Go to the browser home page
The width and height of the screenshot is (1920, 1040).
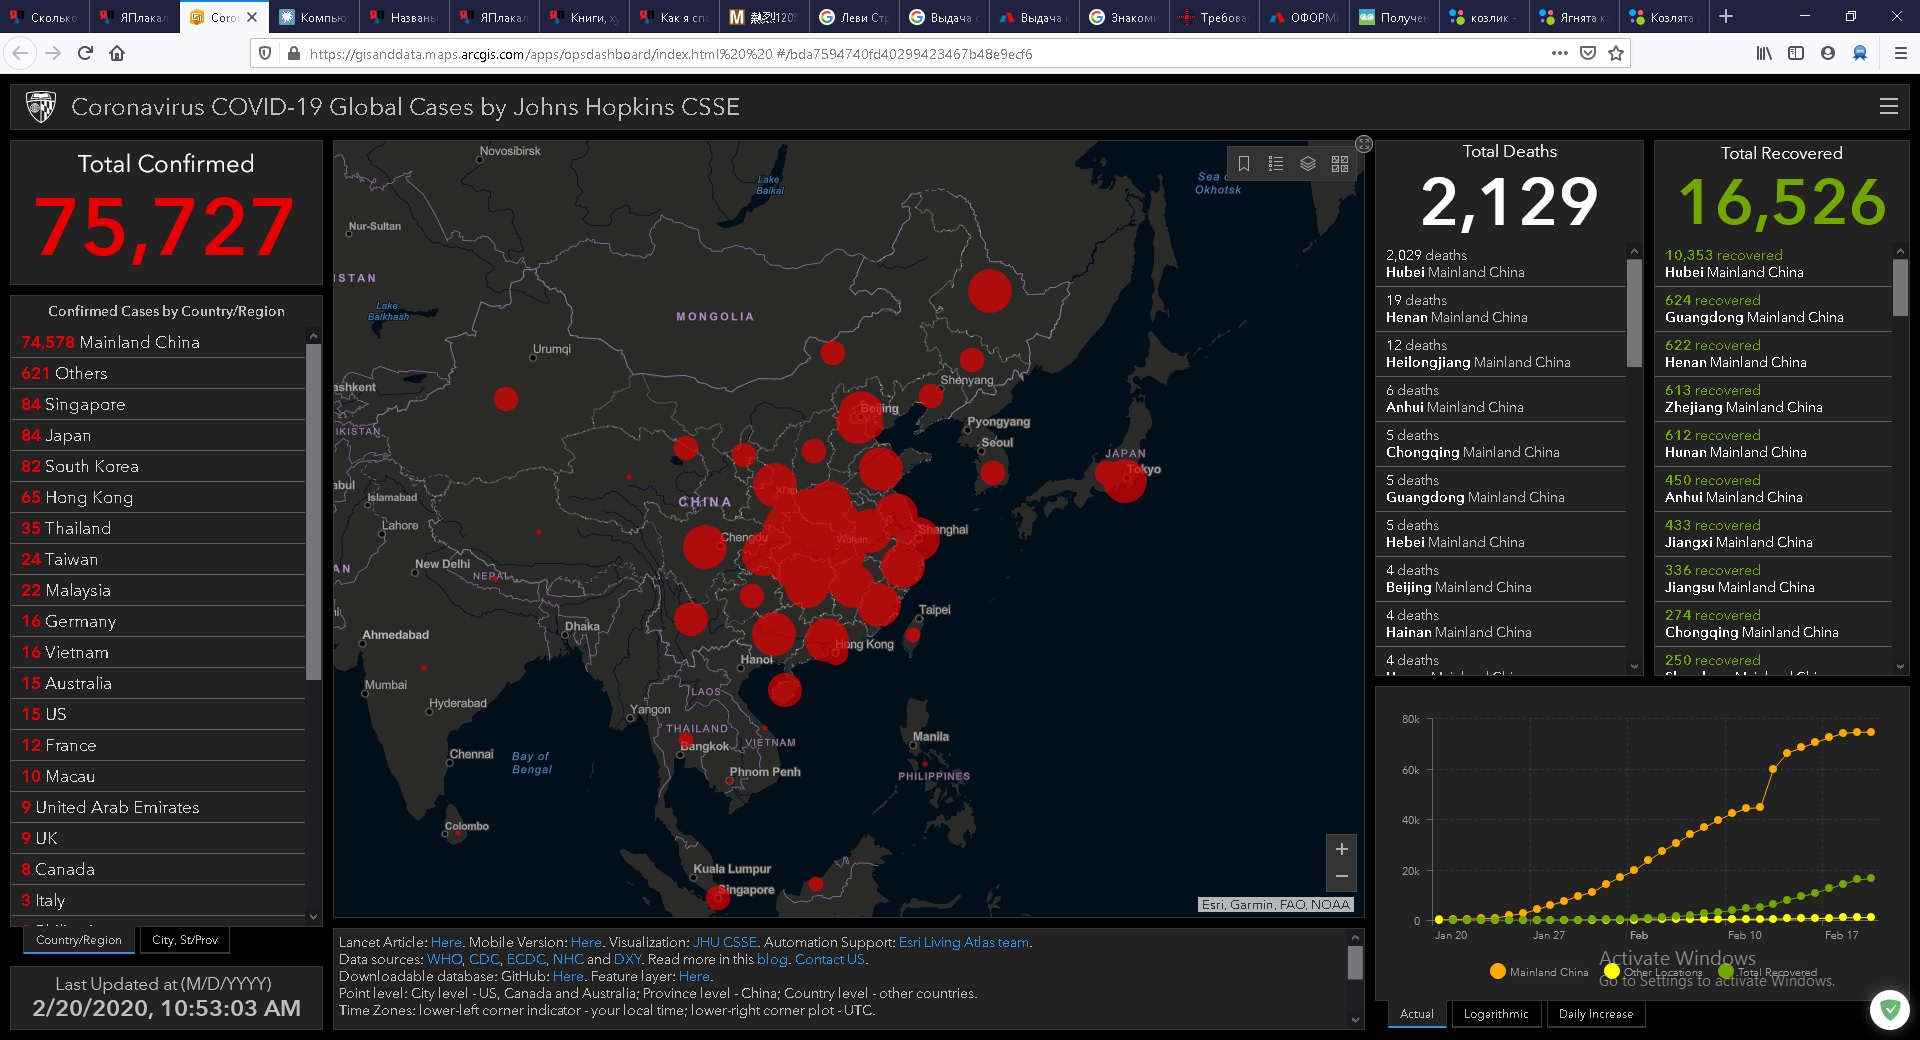(x=117, y=53)
